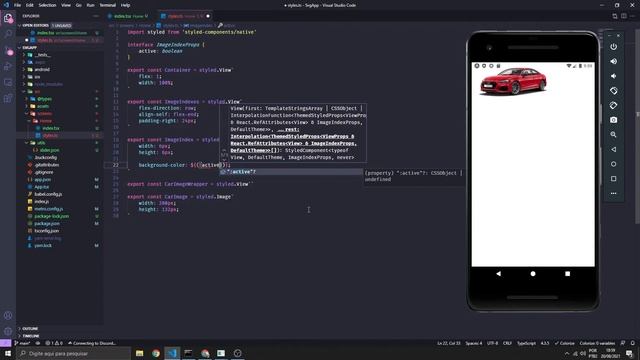Click the emulator volume up button

[x=613, y=62]
